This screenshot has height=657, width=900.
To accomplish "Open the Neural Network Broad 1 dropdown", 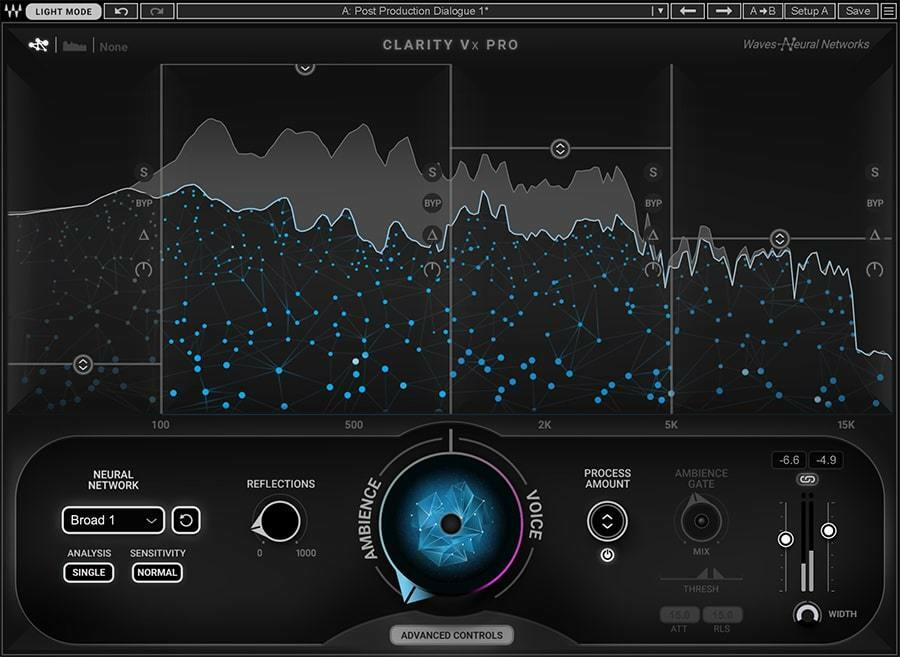I will [x=112, y=520].
